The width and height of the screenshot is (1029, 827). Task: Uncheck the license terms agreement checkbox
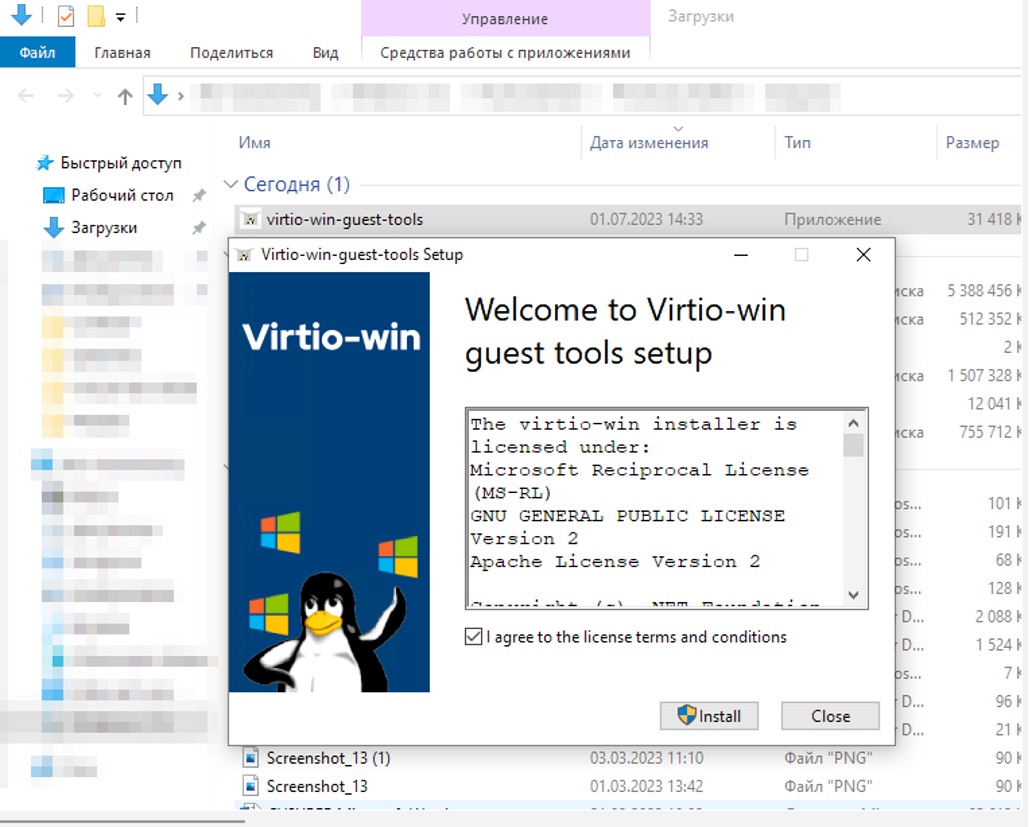pyautogui.click(x=474, y=637)
